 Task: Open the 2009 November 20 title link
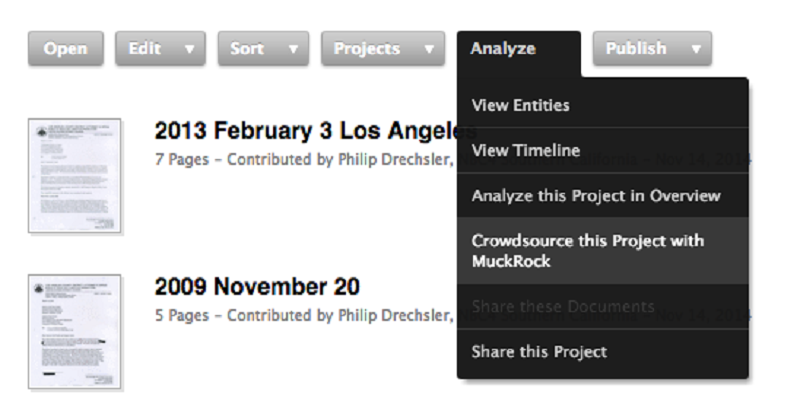coord(257,286)
